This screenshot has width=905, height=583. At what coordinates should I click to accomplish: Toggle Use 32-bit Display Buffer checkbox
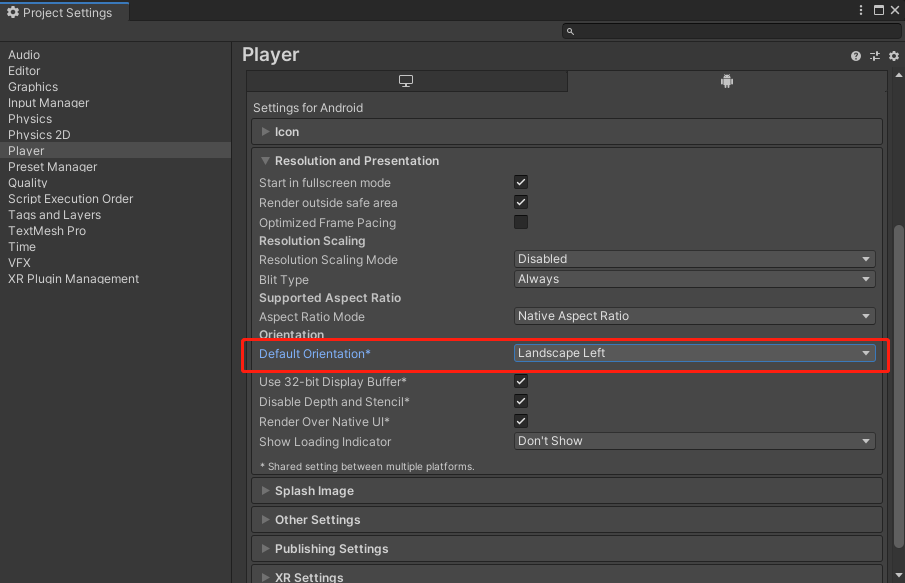521,381
